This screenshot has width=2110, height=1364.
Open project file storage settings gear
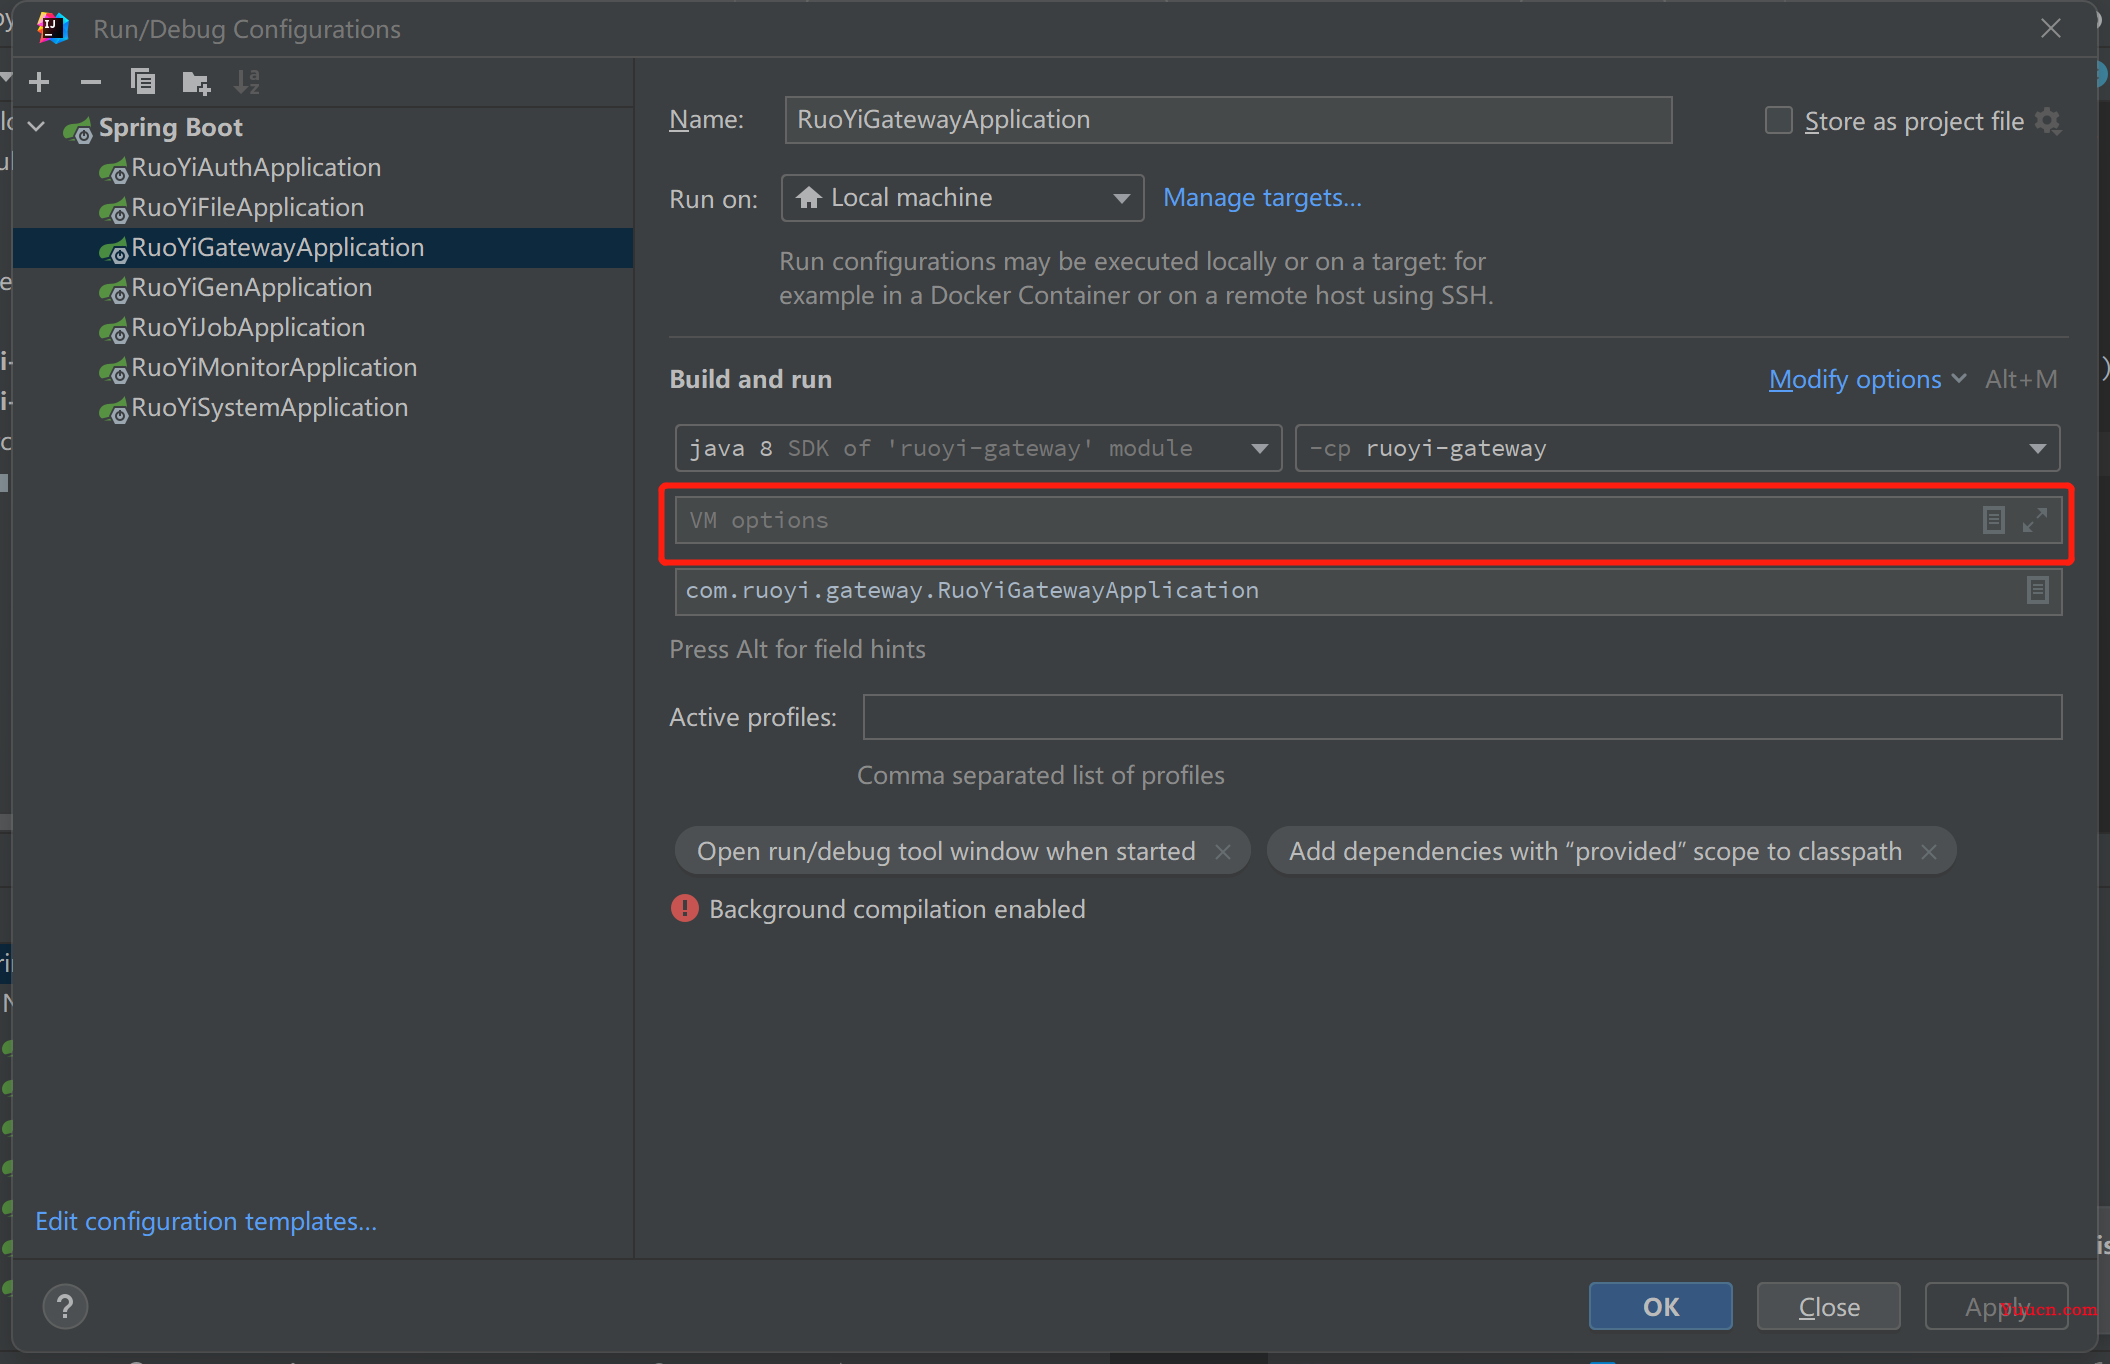coord(2047,121)
